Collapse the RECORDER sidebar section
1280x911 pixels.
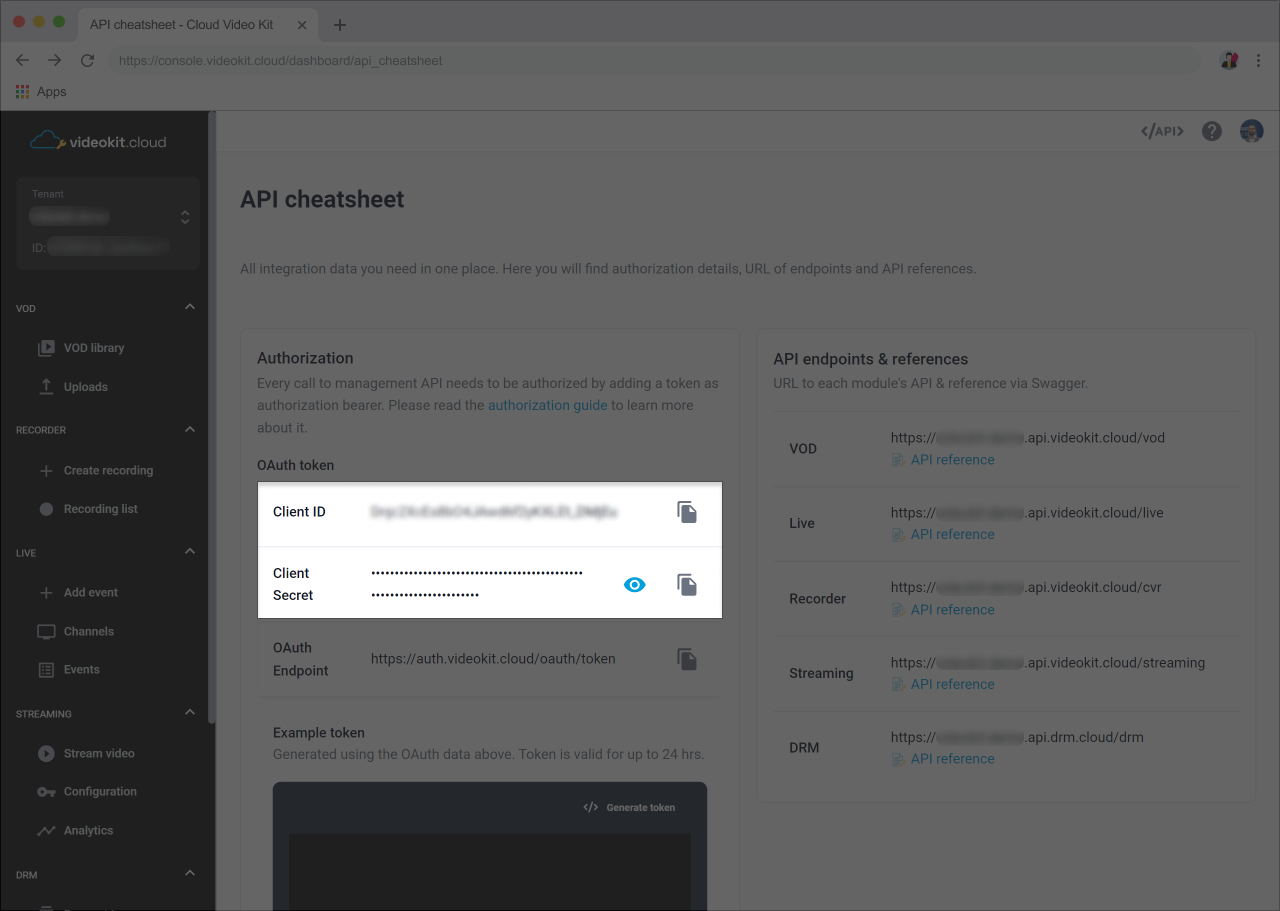coord(190,429)
